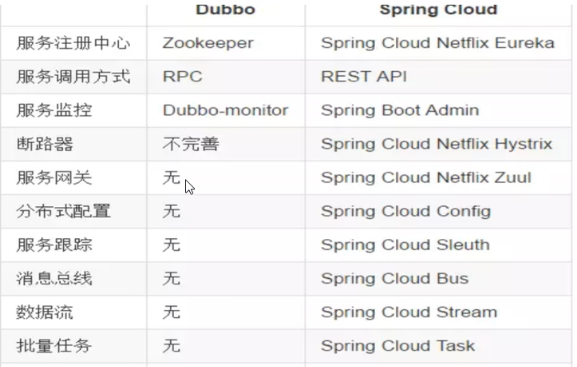The width and height of the screenshot is (577, 367).
Task: Click the 断路器 row label
Action: tap(45, 144)
